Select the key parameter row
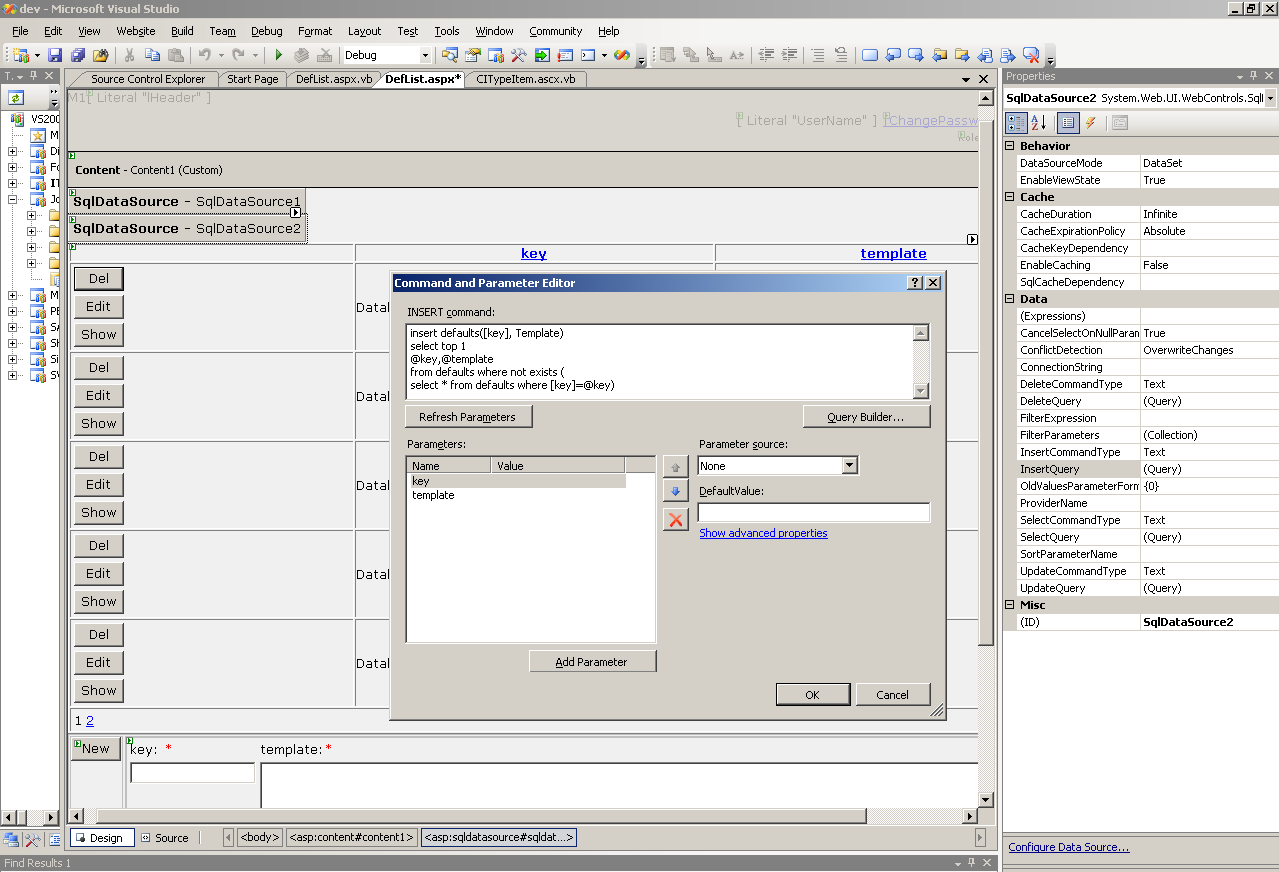Screen dimensions: 1279x872 (516, 481)
